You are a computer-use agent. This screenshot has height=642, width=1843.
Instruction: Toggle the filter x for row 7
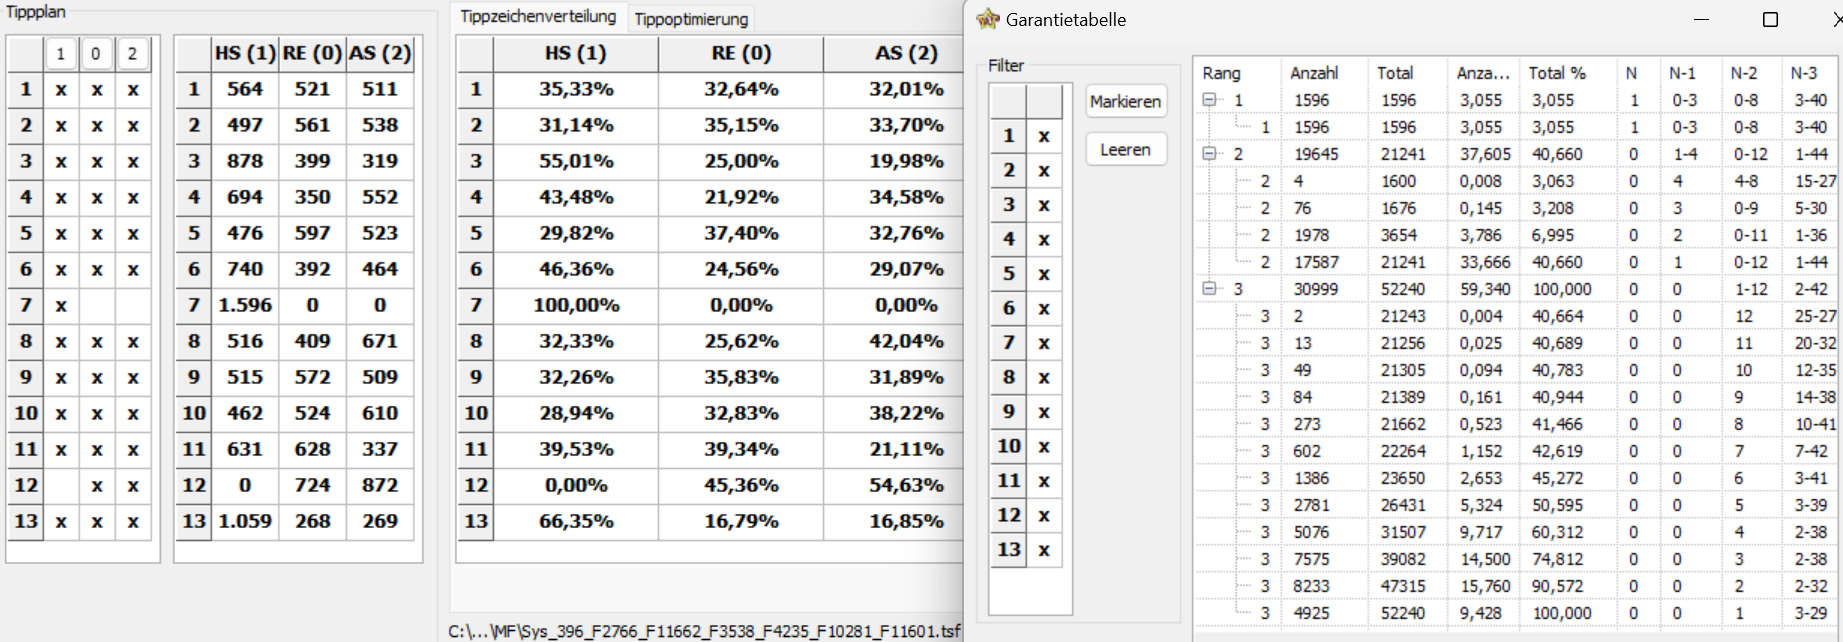click(1044, 343)
